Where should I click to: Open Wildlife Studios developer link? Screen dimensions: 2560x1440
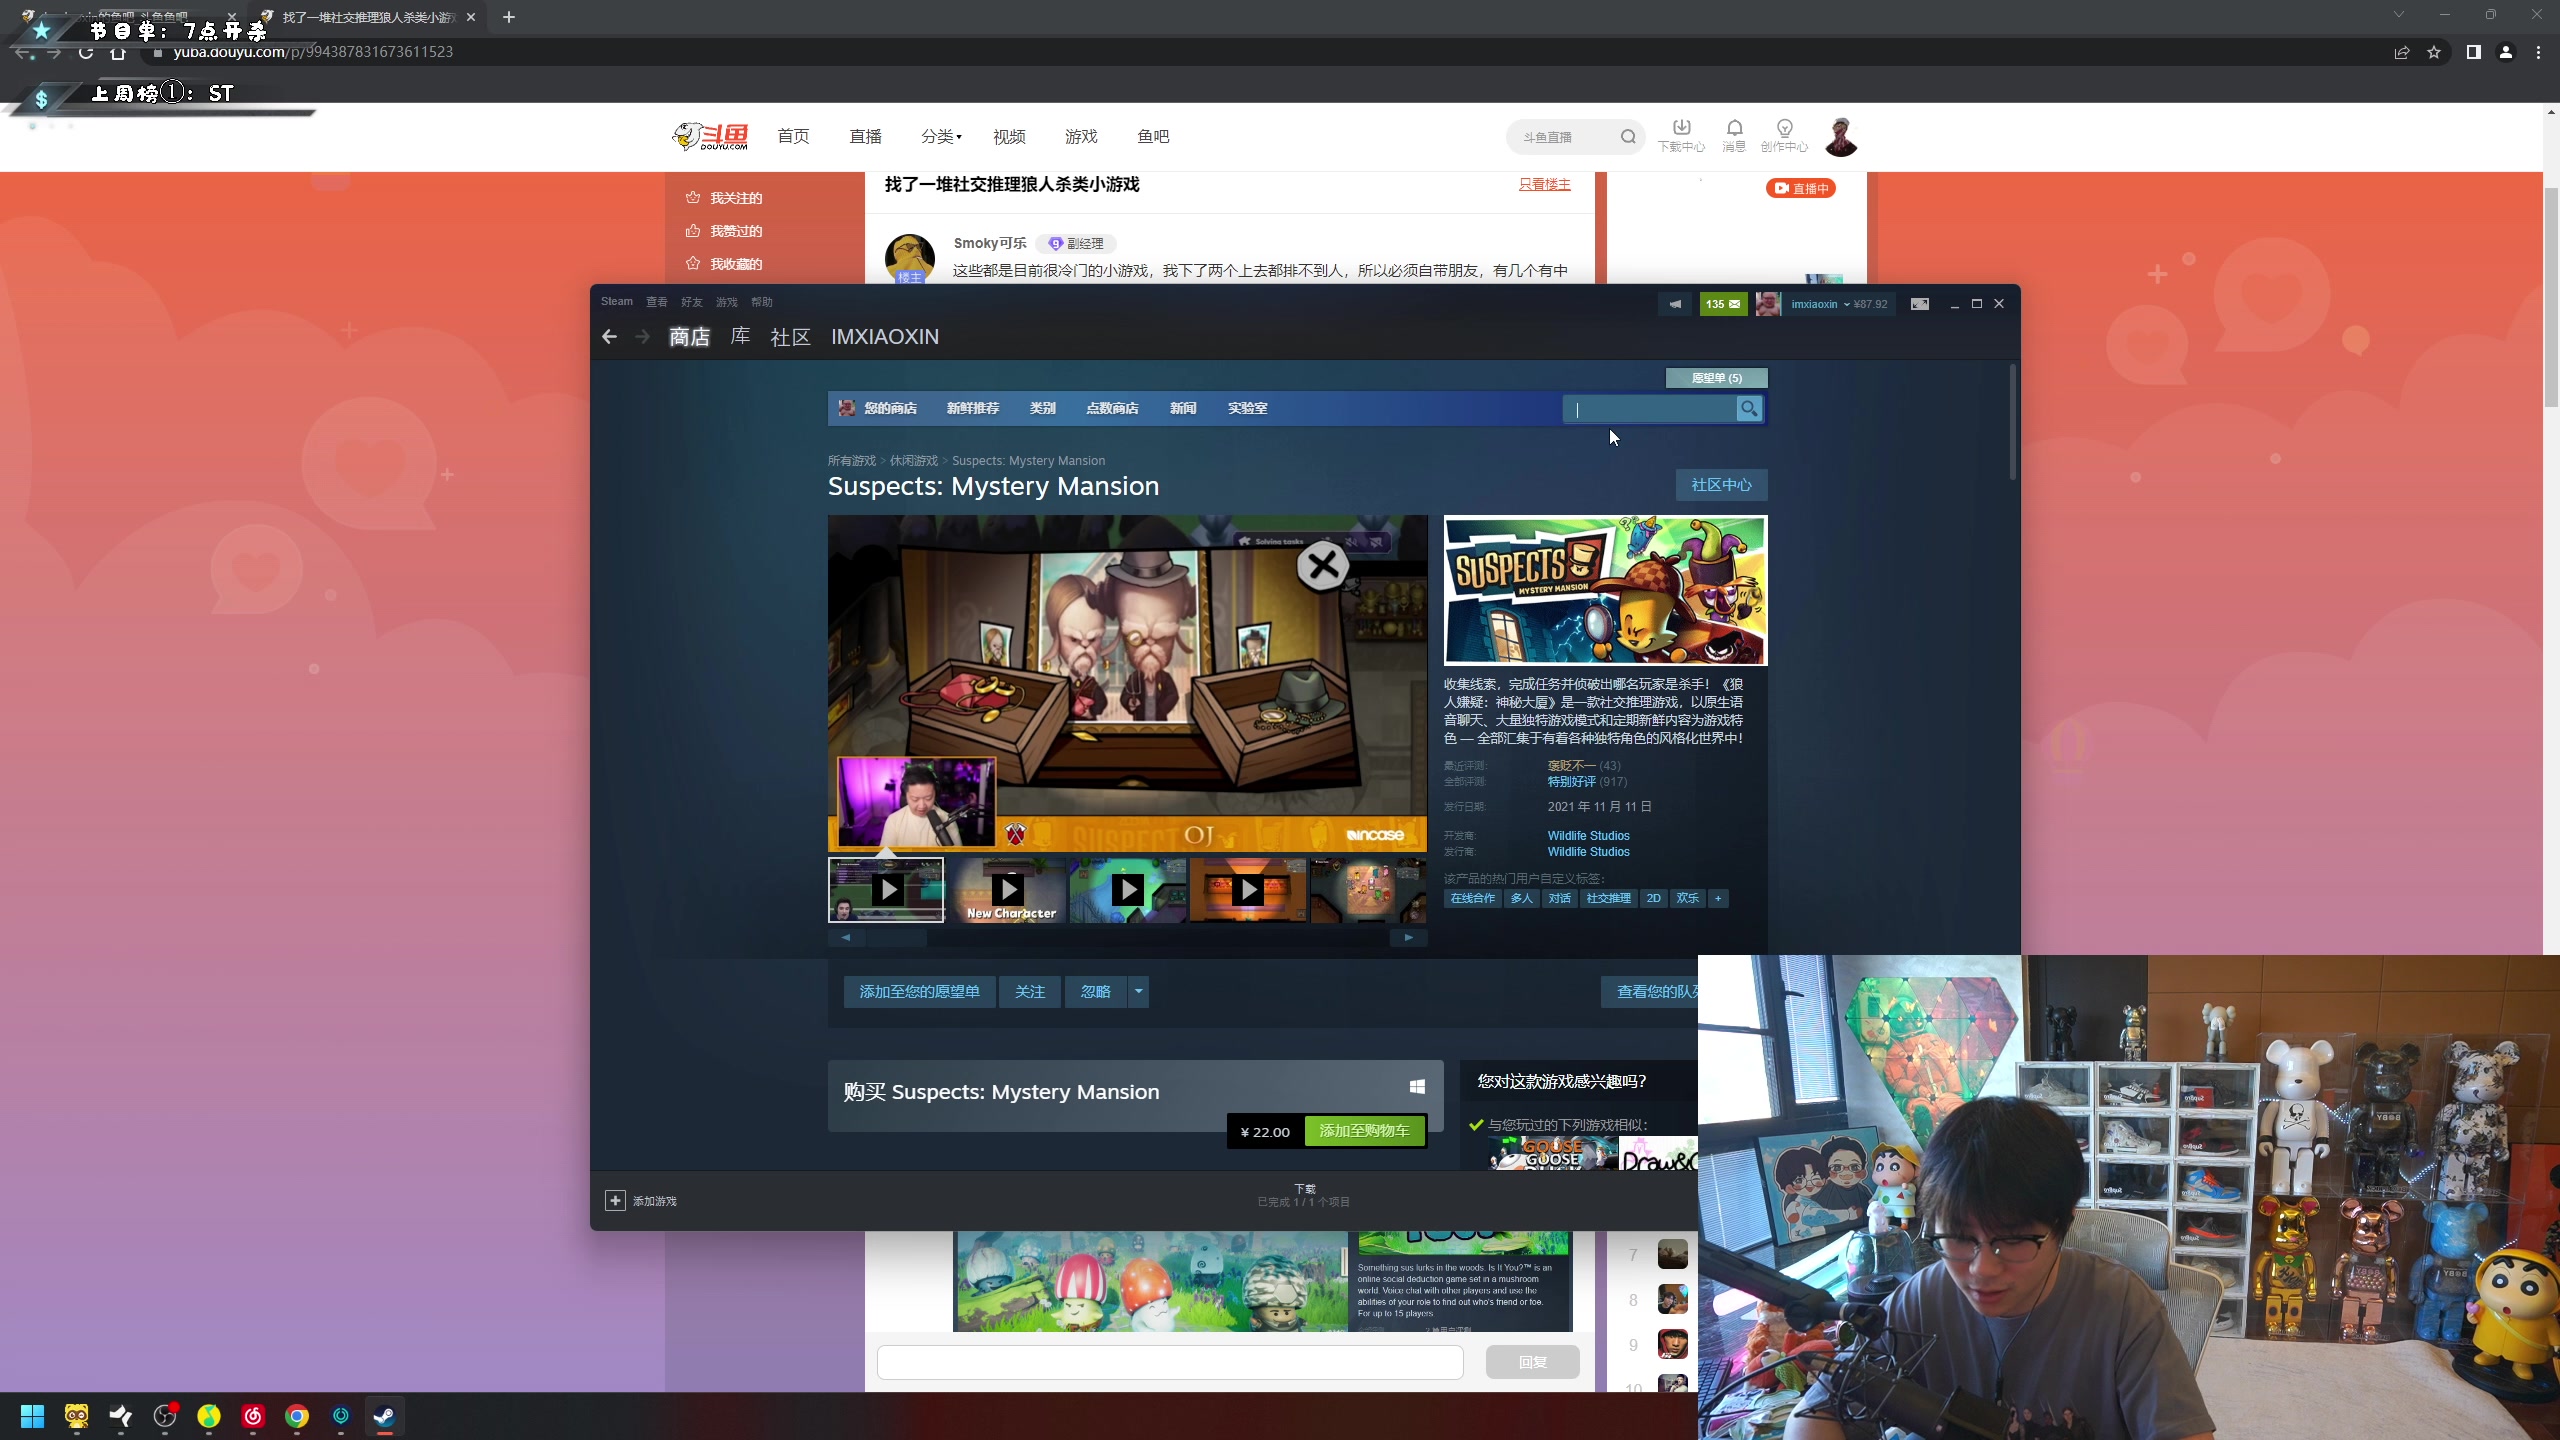(x=1588, y=835)
